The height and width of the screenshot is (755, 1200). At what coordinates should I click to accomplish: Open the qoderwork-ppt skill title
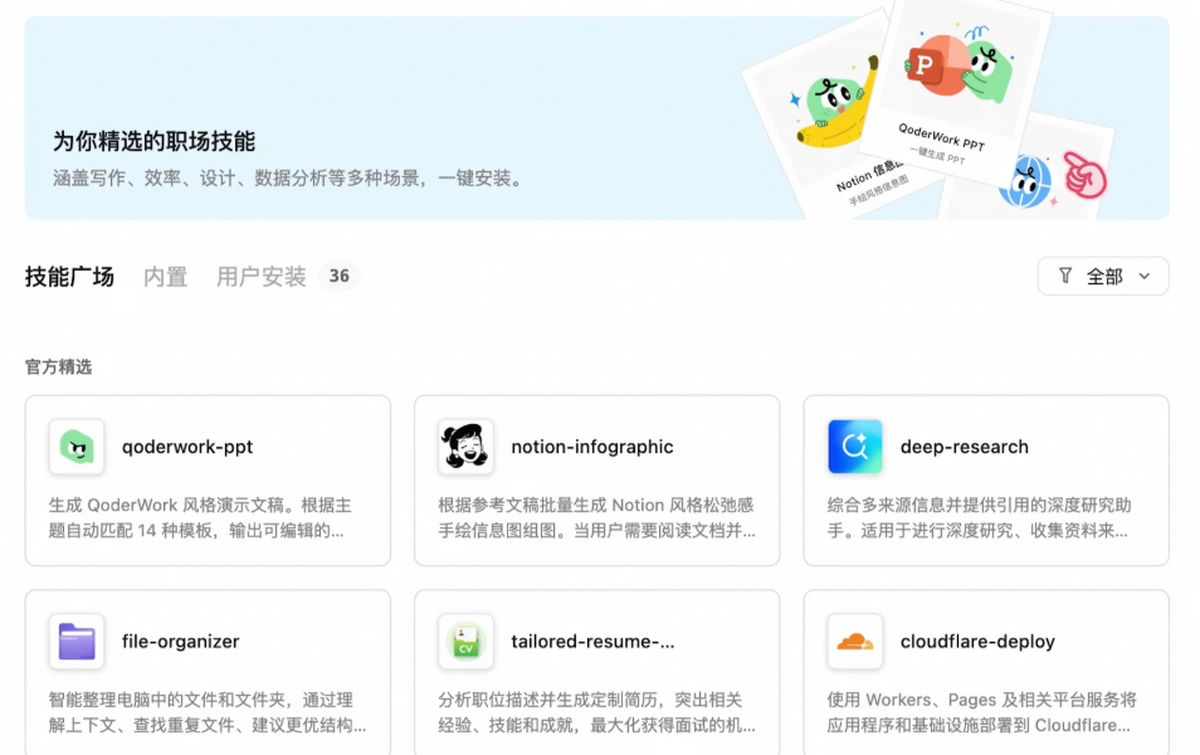click(x=188, y=447)
